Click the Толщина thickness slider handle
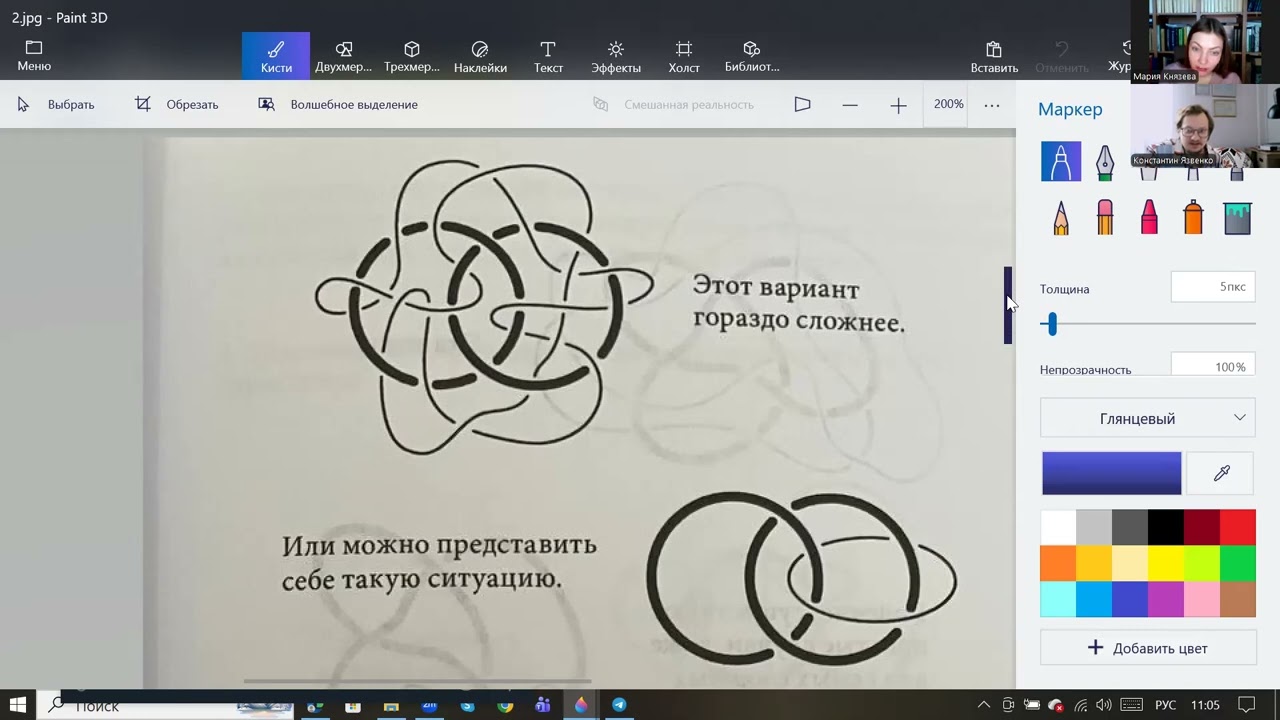Screen dimensions: 1280x720 click(x=1051, y=323)
